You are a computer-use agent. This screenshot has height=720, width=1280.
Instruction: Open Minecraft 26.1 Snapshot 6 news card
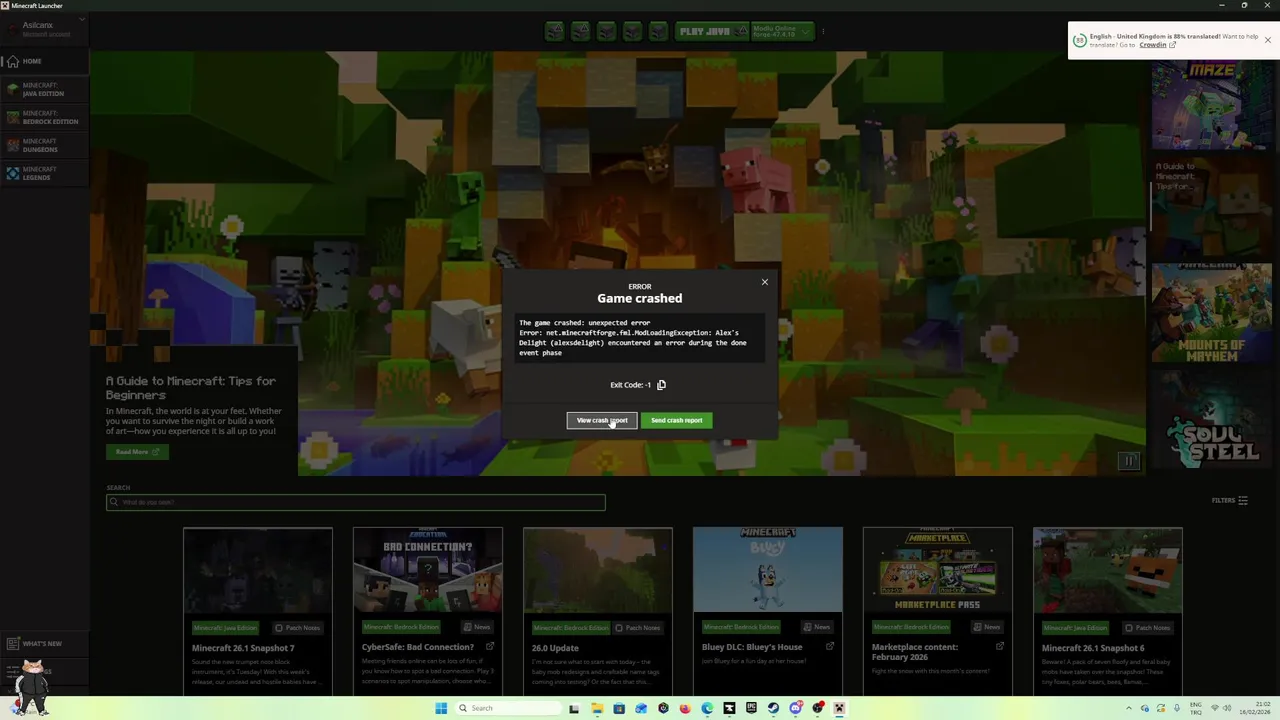coord(1108,610)
